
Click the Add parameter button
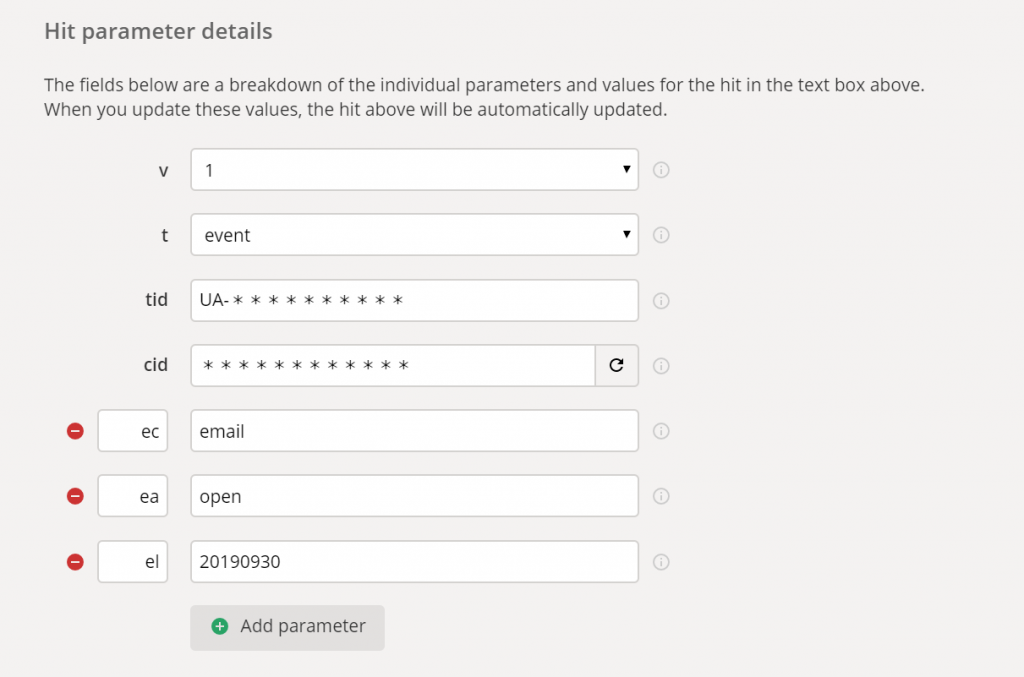pyautogui.click(x=287, y=627)
